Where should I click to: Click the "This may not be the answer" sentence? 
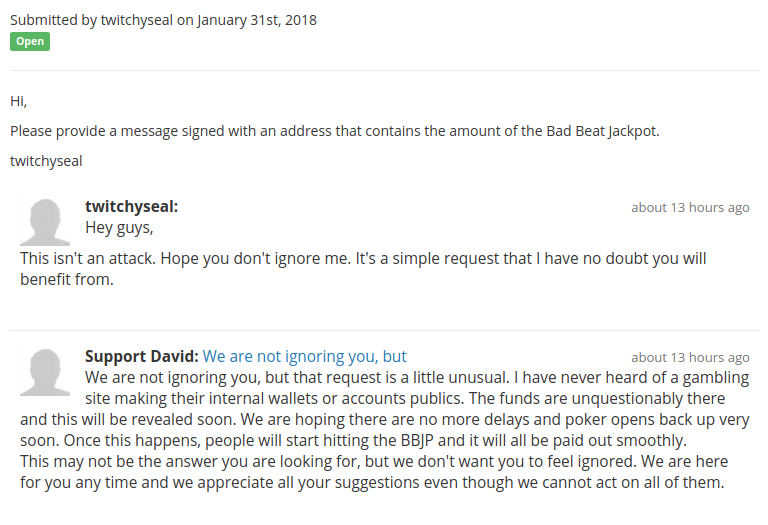click(374, 472)
